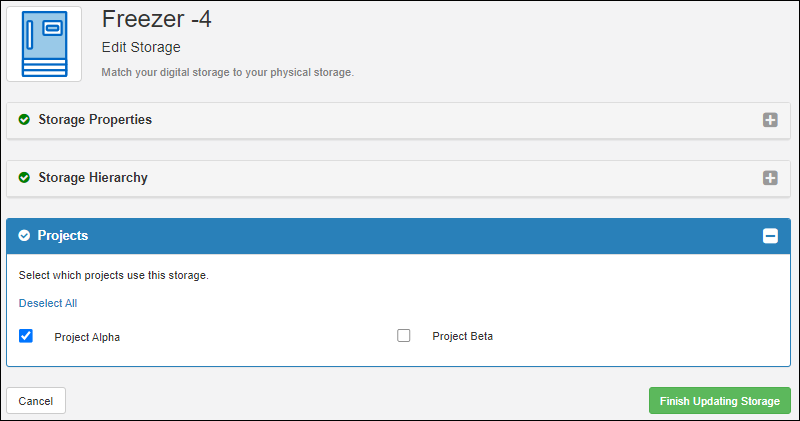800x421 pixels.
Task: Collapse Projects section with minus icon
Action: click(x=770, y=236)
